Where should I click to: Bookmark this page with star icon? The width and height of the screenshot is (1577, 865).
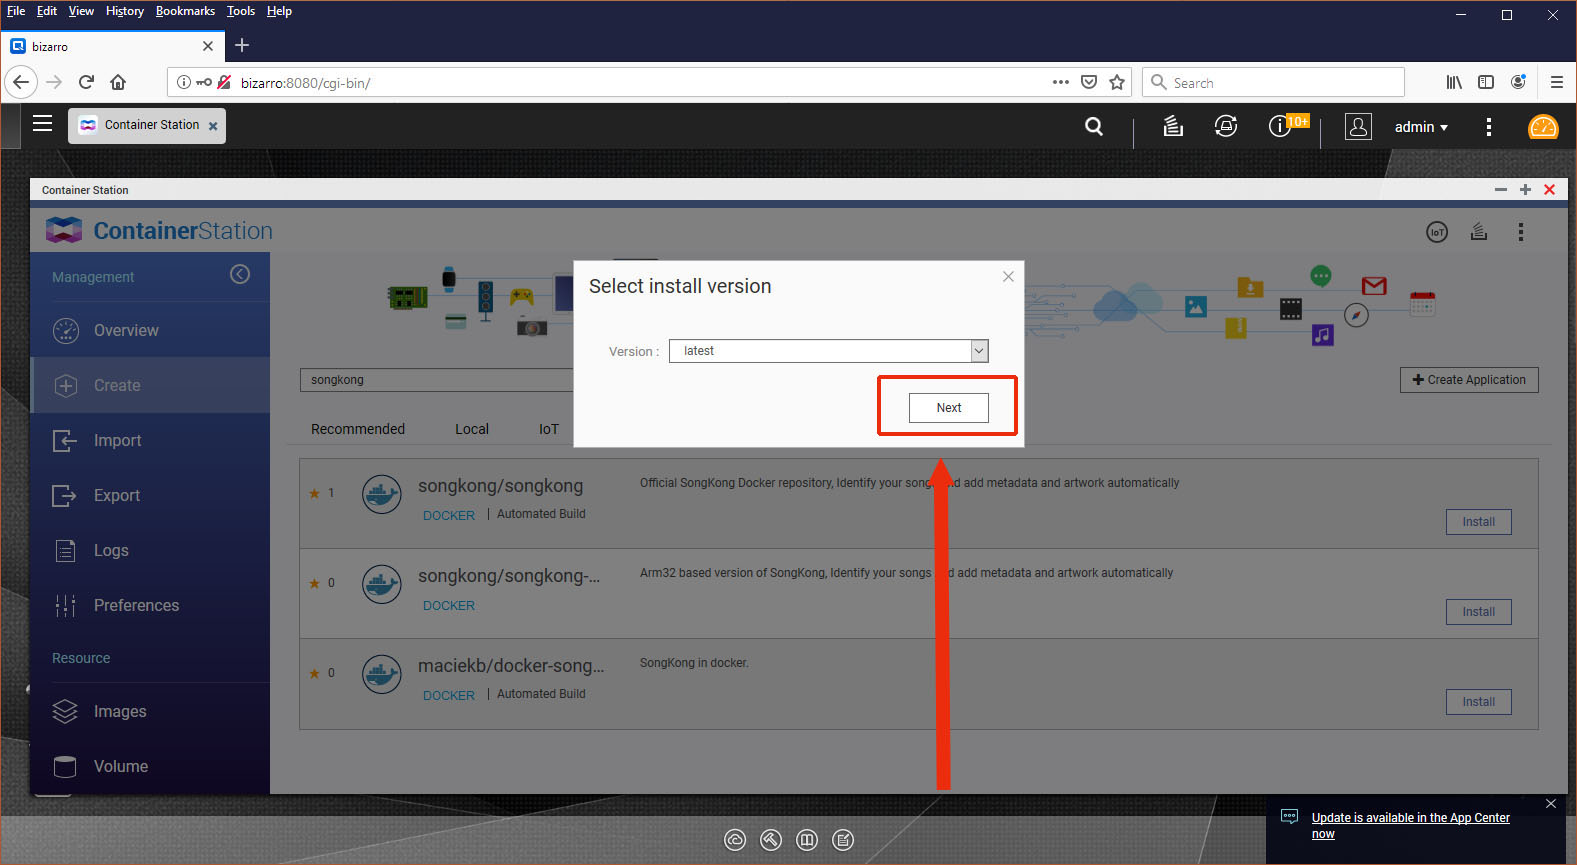[x=1117, y=82]
